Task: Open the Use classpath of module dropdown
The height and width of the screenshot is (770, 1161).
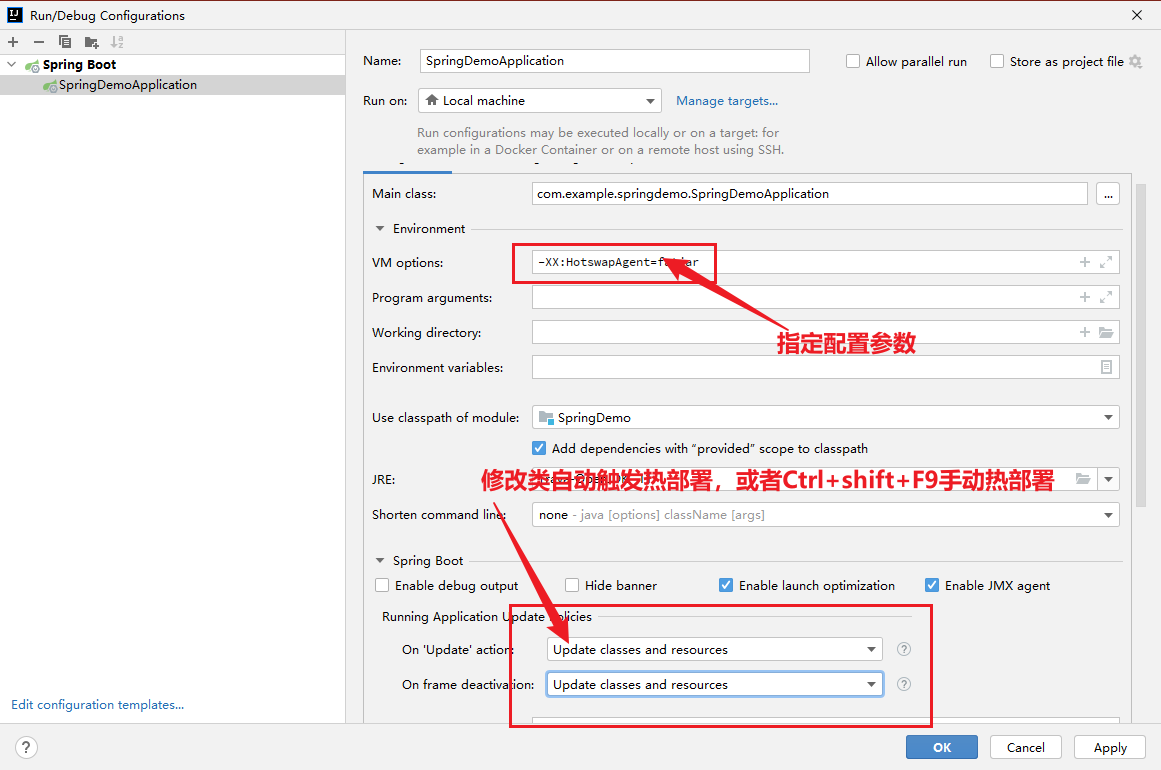Action: tap(826, 418)
